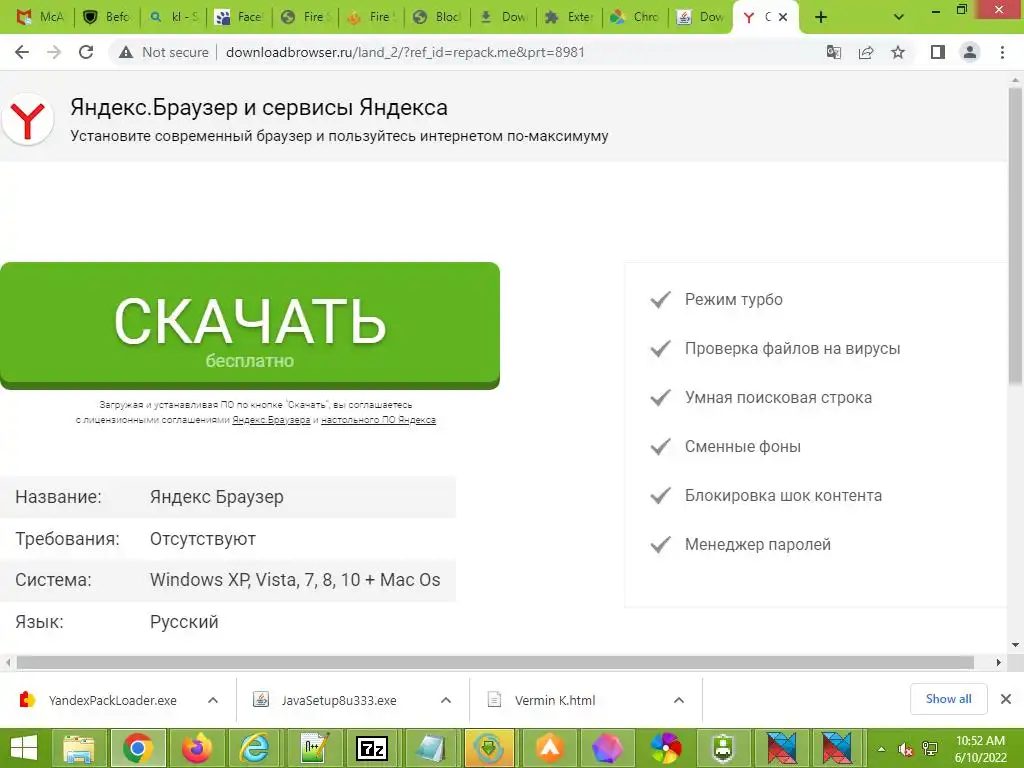Image resolution: width=1024 pixels, height=768 pixels.
Task: Open the taskbar clock and date
Action: click(980, 749)
